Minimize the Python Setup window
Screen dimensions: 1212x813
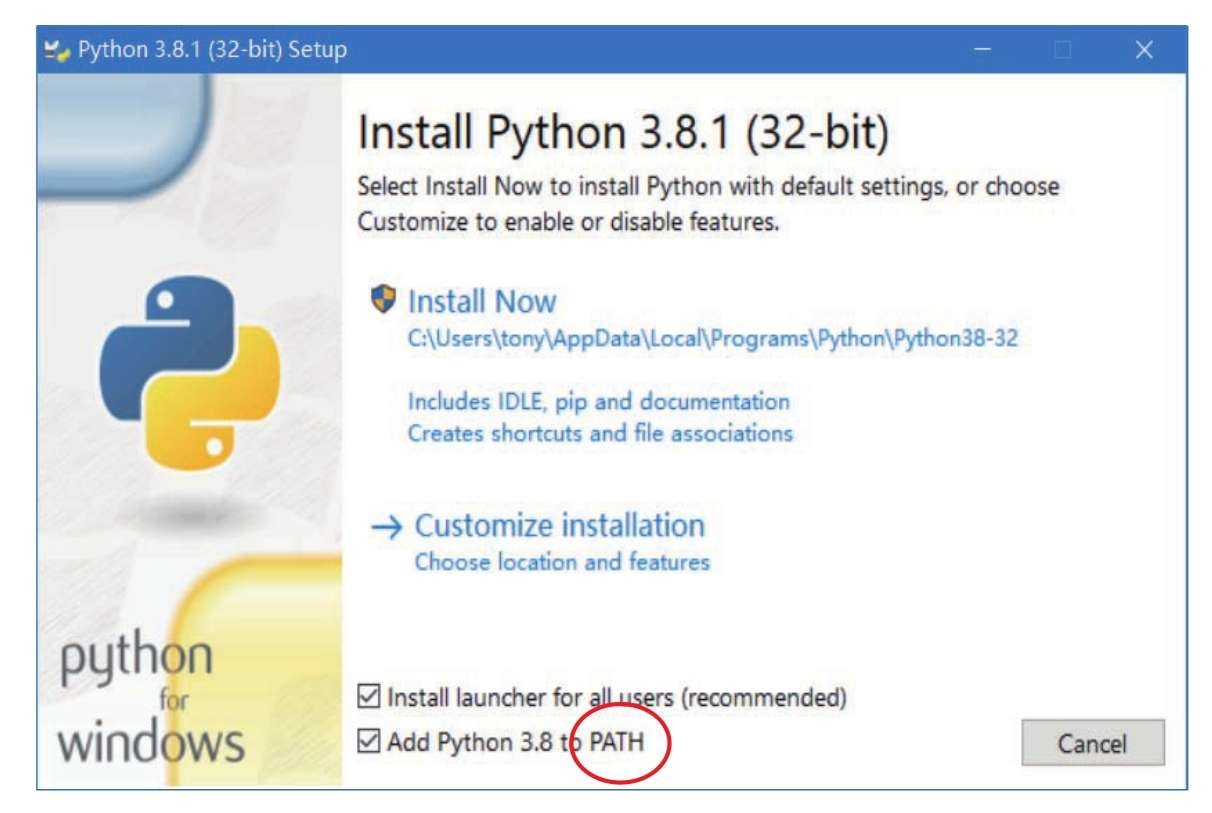[984, 49]
